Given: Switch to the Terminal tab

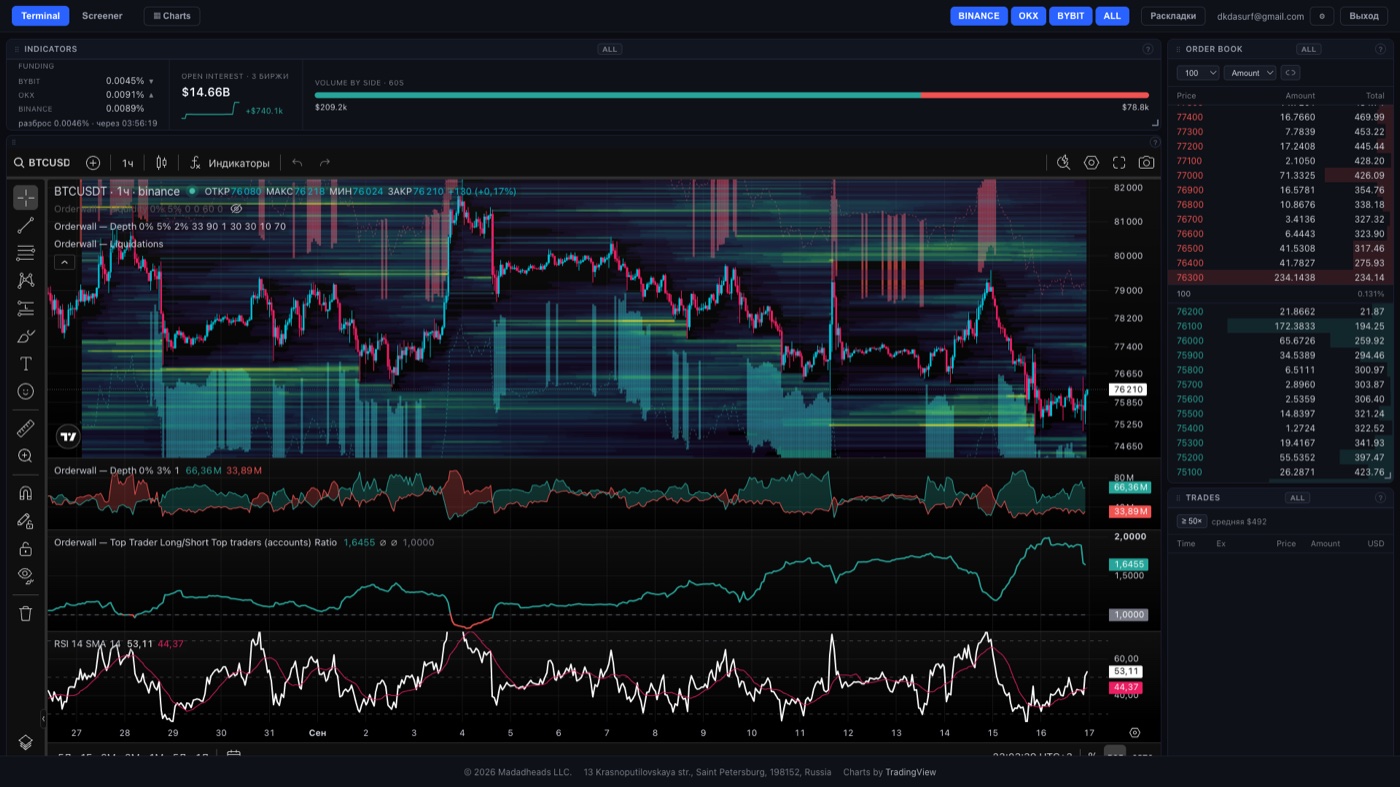Looking at the screenshot, I should [41, 16].
